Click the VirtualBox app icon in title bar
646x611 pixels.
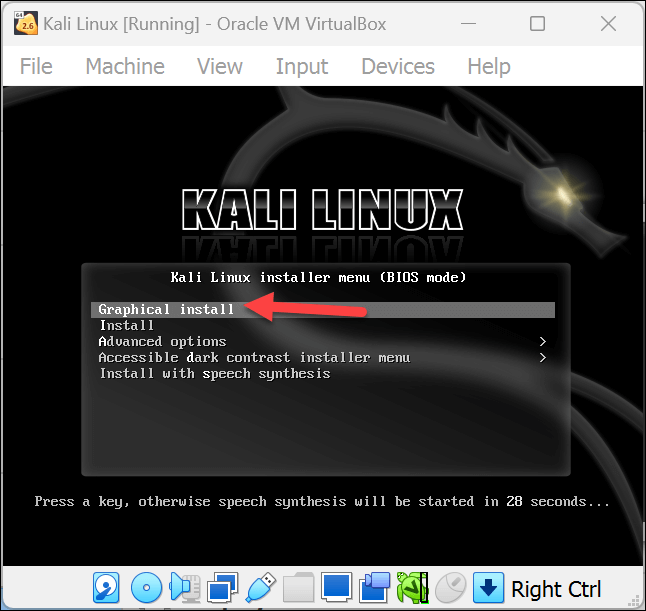tap(26, 23)
